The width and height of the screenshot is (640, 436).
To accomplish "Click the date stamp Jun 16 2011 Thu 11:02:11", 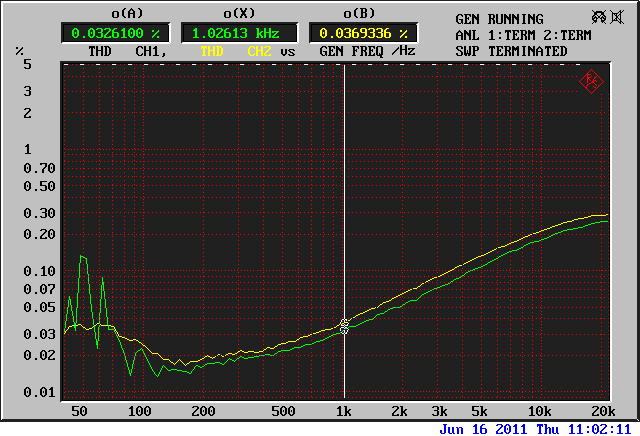I will click(x=535, y=429).
